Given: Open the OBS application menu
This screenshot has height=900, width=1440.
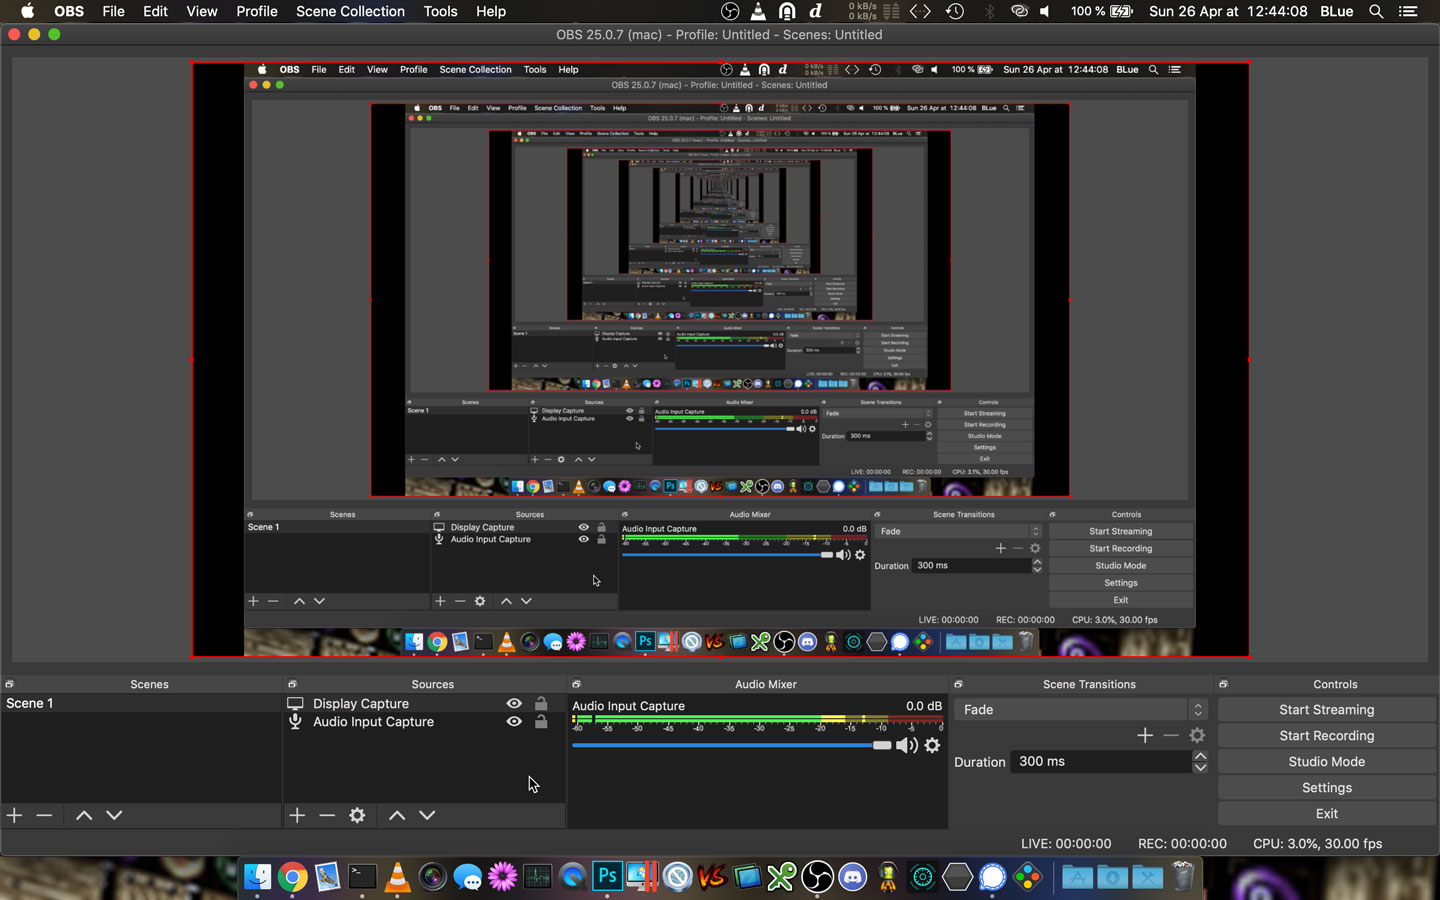Looking at the screenshot, I should coord(69,11).
